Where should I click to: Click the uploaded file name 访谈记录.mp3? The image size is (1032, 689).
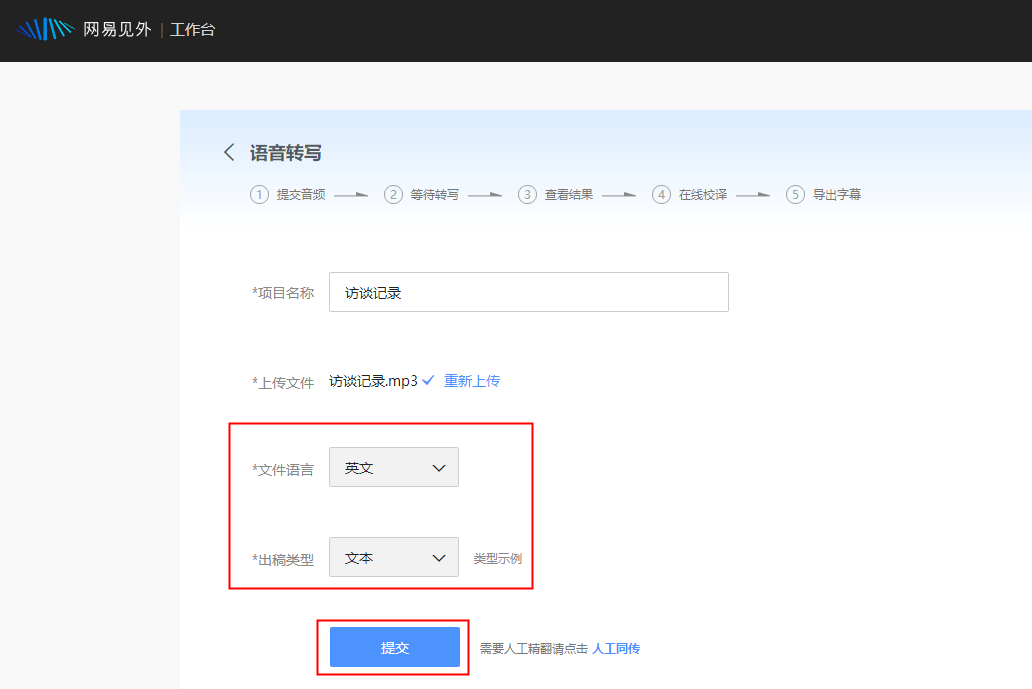[373, 381]
